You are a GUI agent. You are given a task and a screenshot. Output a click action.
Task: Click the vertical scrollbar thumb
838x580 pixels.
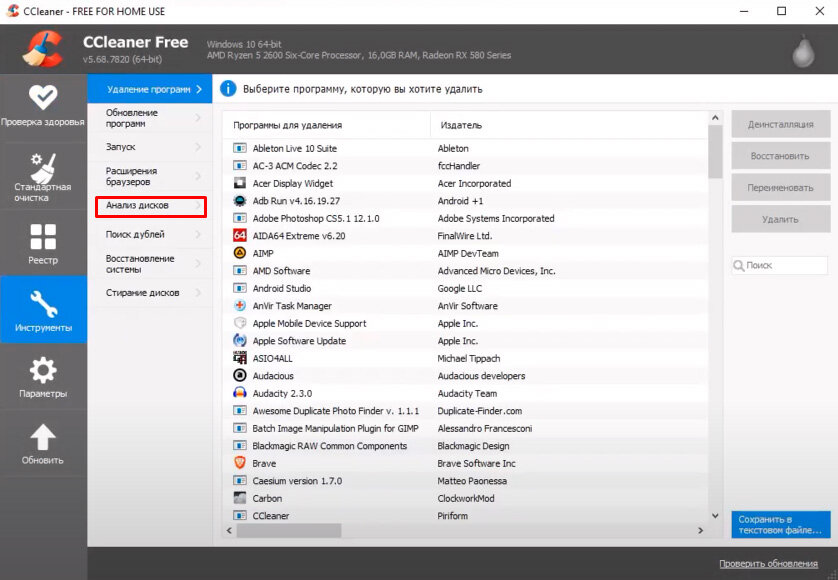pos(715,151)
